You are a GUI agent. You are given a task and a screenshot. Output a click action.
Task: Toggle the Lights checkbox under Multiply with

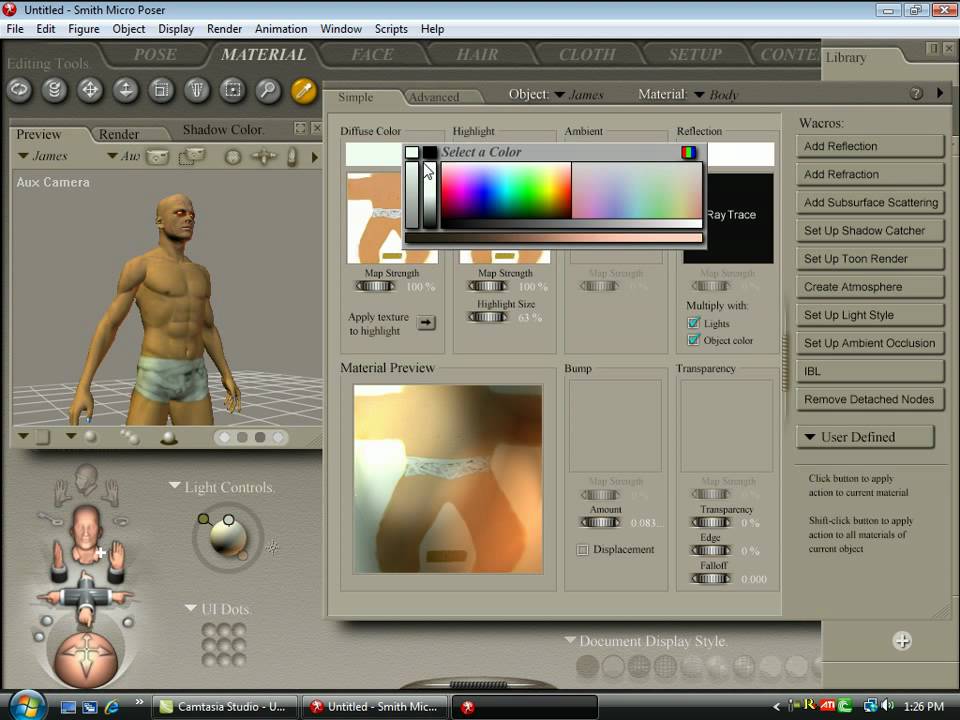click(x=694, y=323)
